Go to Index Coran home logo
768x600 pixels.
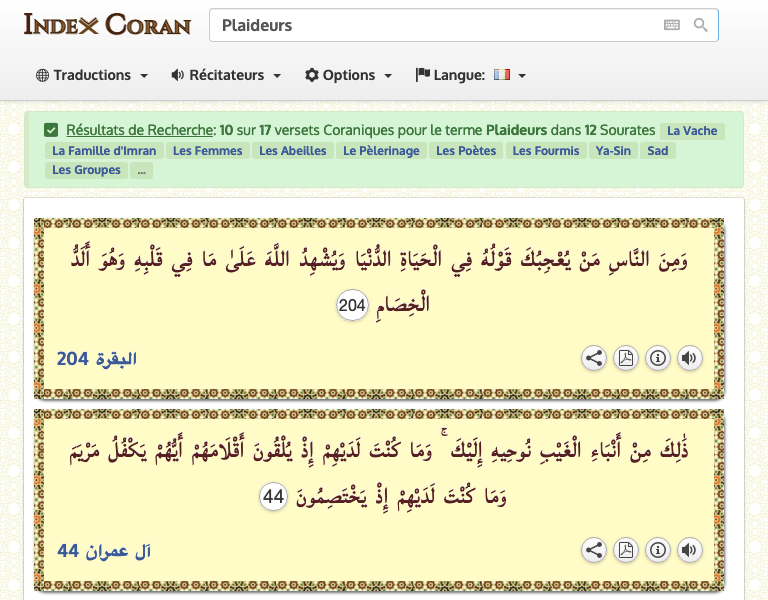pos(107,24)
